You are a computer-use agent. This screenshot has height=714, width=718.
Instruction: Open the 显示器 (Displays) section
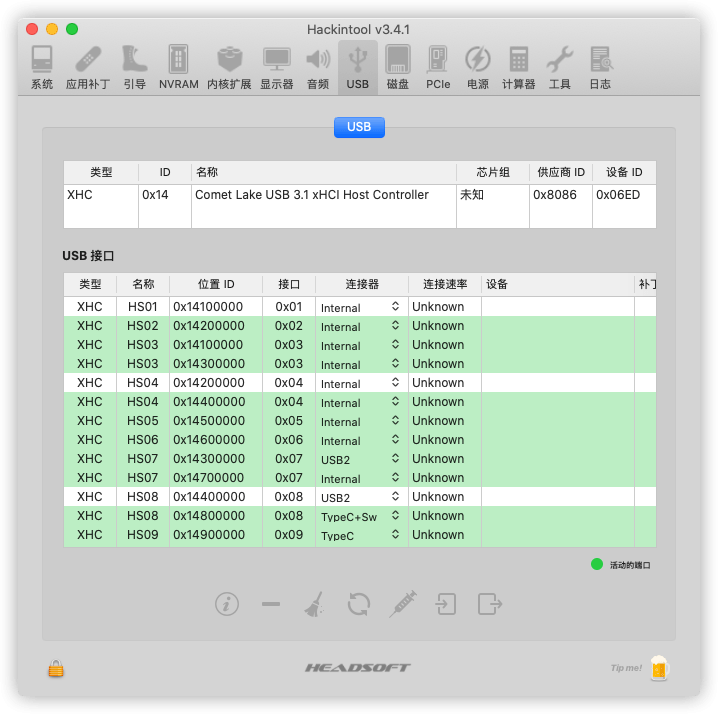[277, 67]
